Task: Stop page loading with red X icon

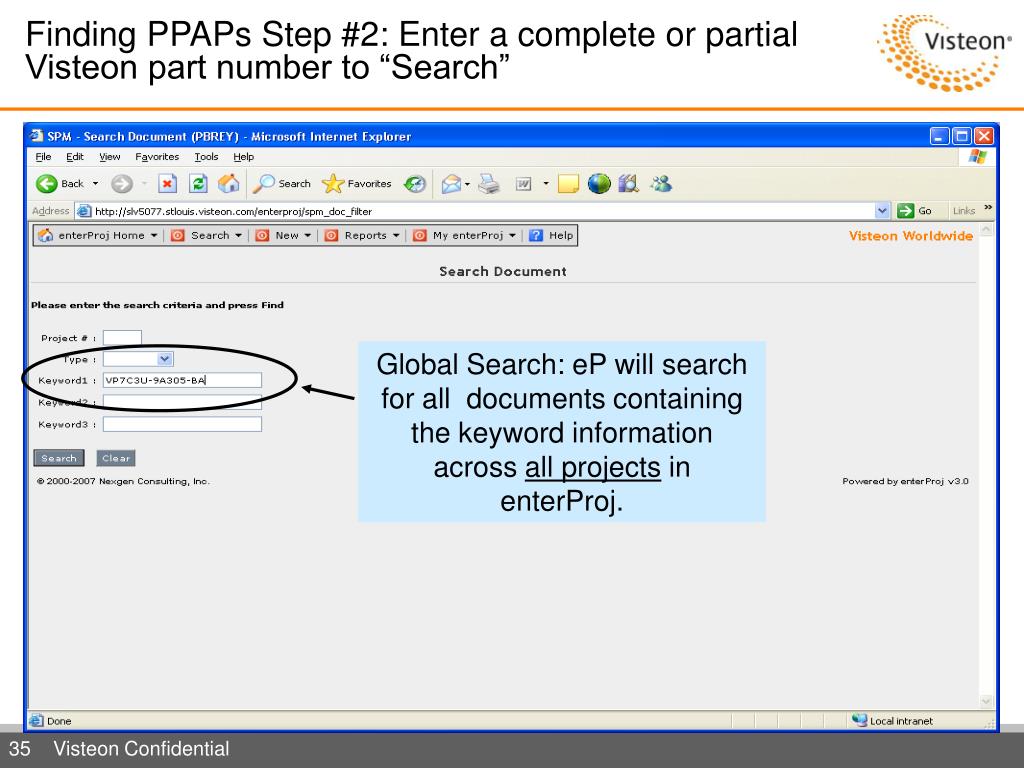Action: (167, 184)
